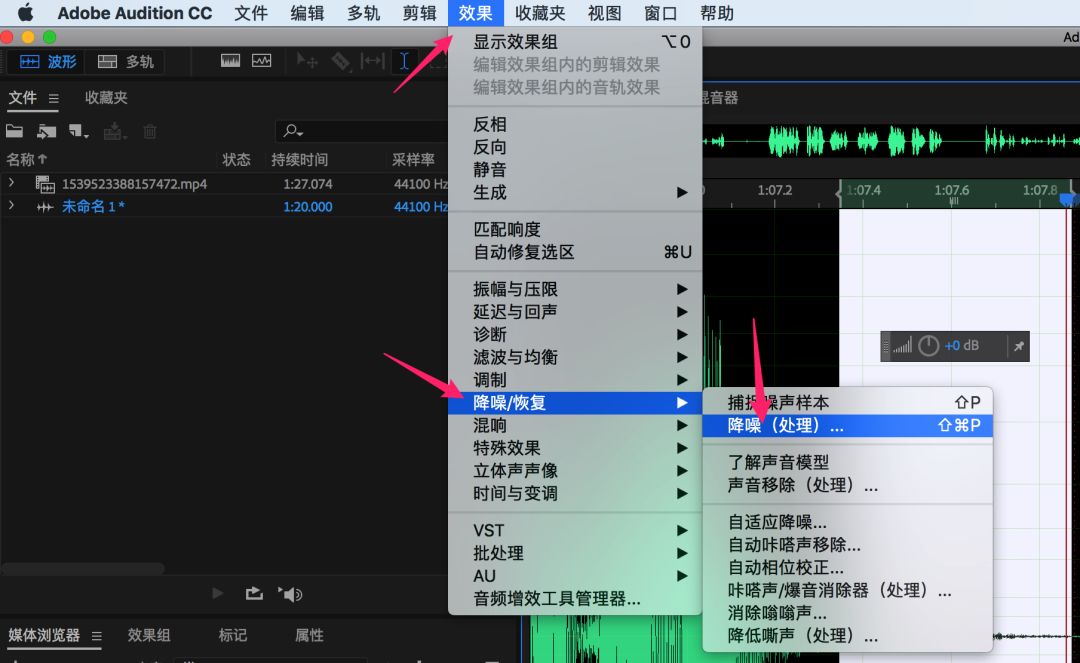Click the open folder icon in Files panel

(x=15, y=131)
